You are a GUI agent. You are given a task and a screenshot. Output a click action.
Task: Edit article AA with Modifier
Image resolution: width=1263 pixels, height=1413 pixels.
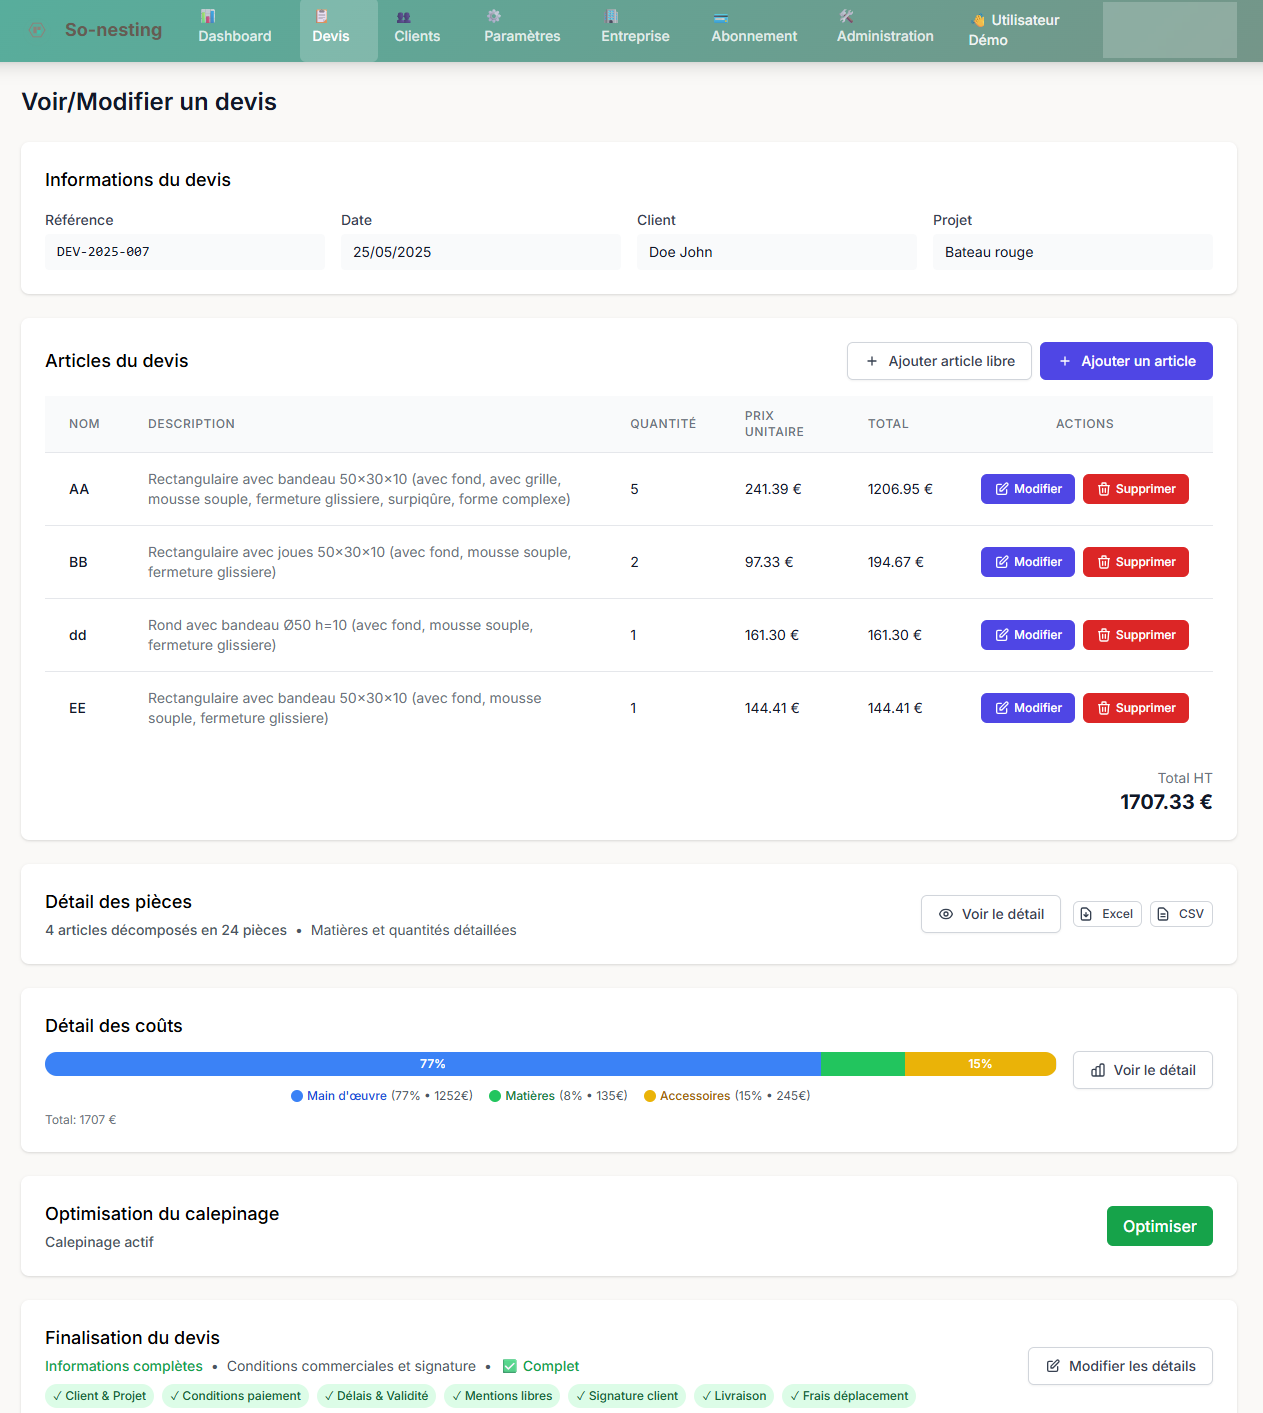[1027, 489]
